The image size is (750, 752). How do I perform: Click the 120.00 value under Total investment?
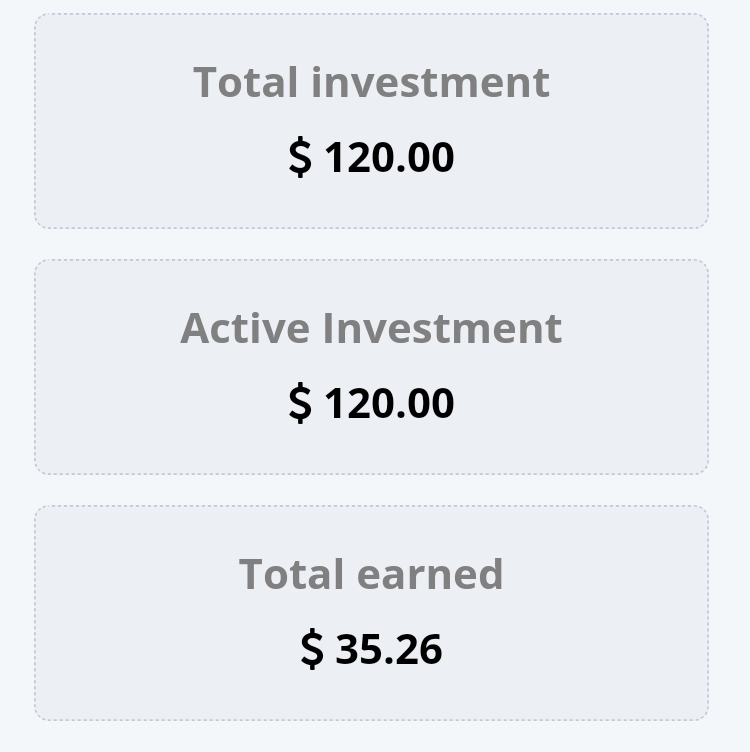[389, 158]
